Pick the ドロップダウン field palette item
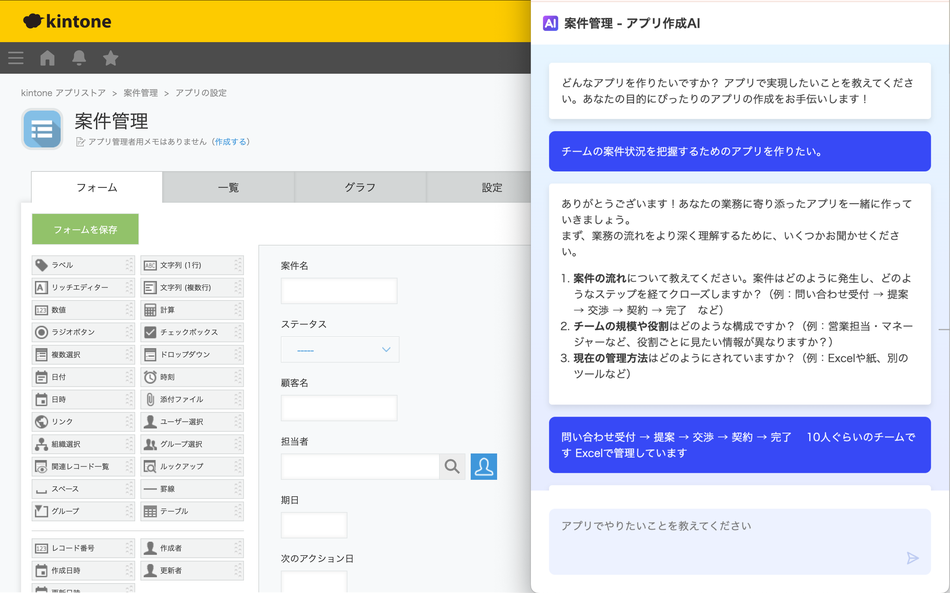This screenshot has width=950, height=593. pos(192,355)
